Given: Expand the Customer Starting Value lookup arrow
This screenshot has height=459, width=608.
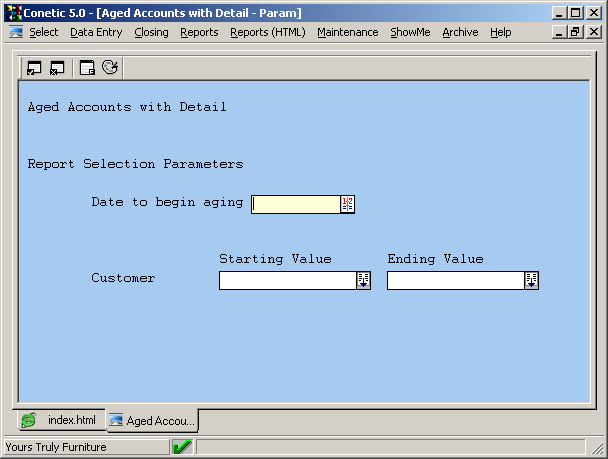Looking at the screenshot, I should point(363,281).
